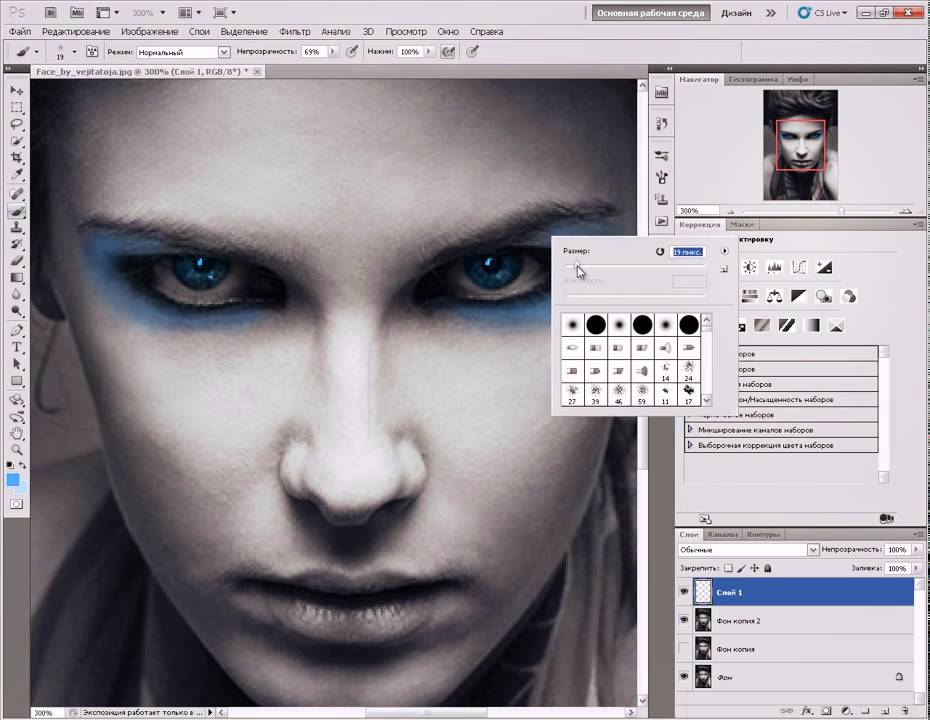
Task: Open the foreground color swatch
Action: (13, 480)
